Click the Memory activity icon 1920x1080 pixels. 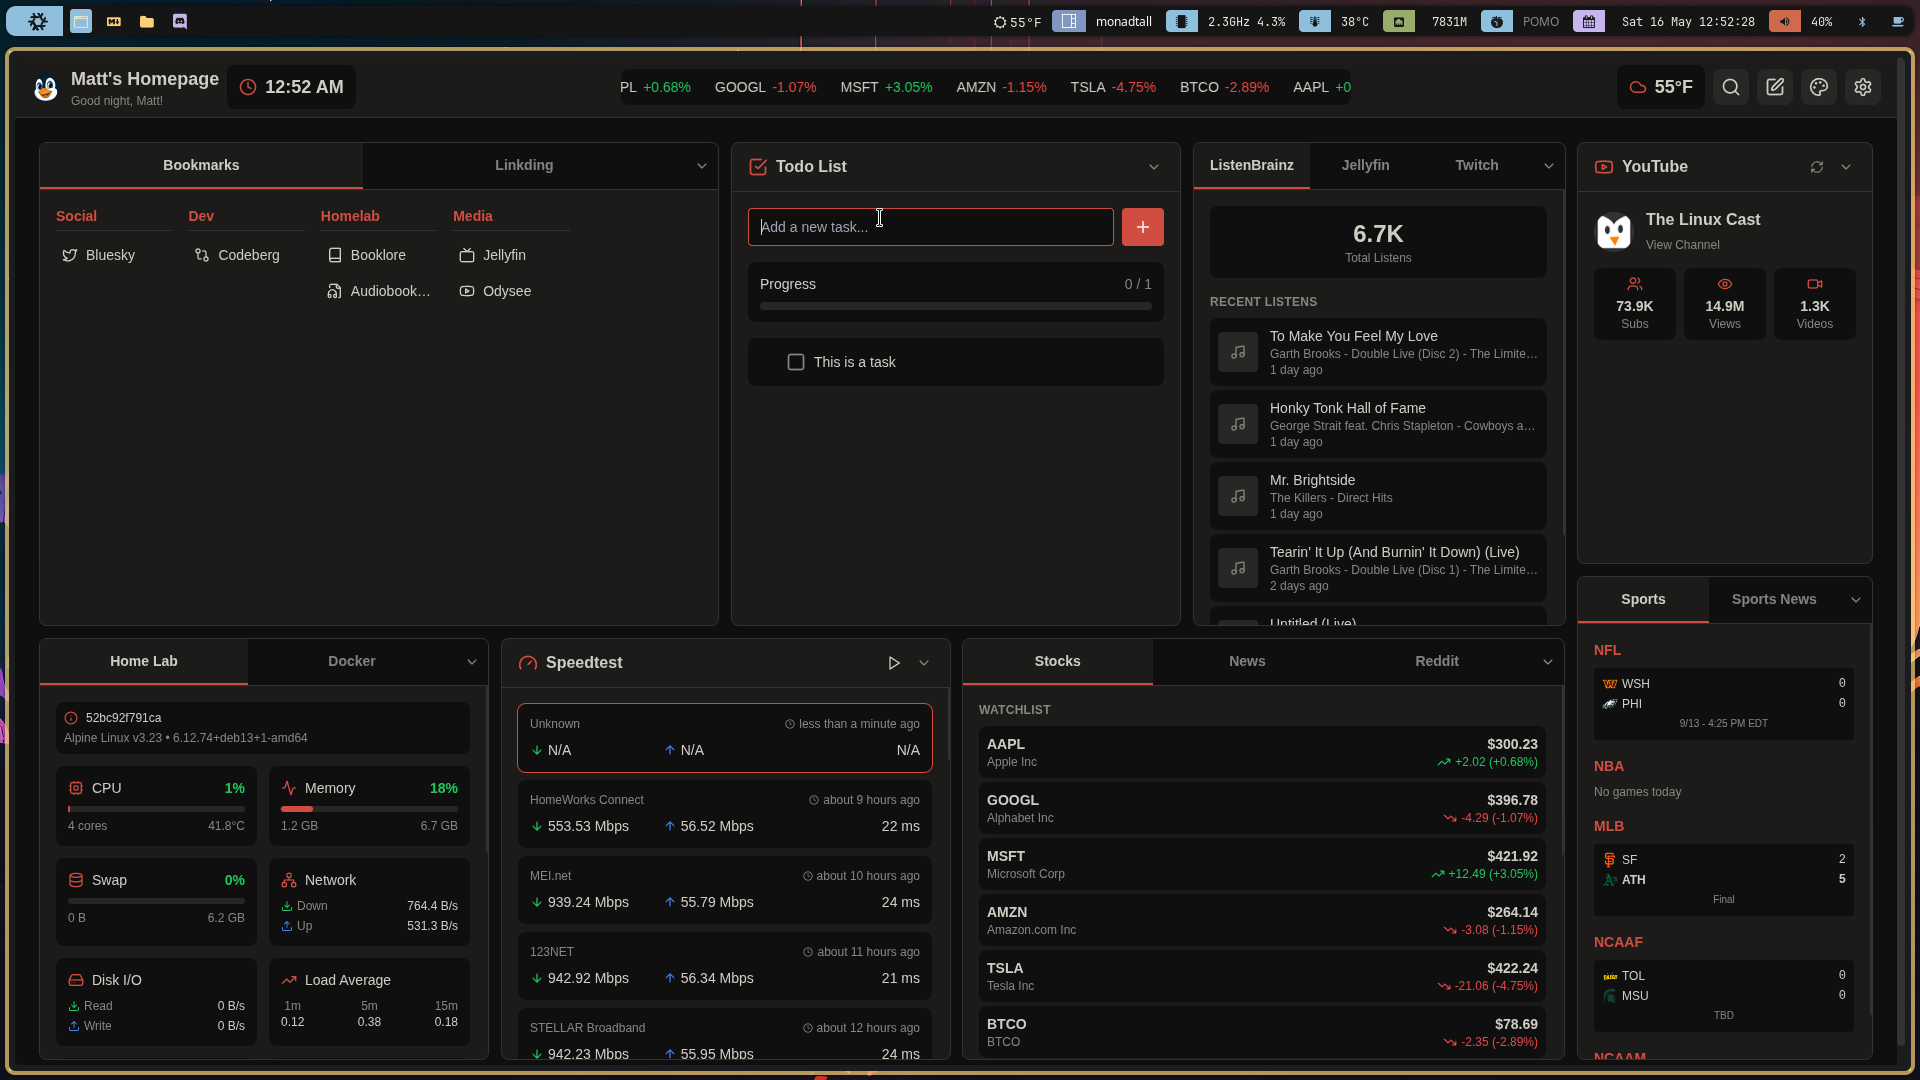pos(289,788)
